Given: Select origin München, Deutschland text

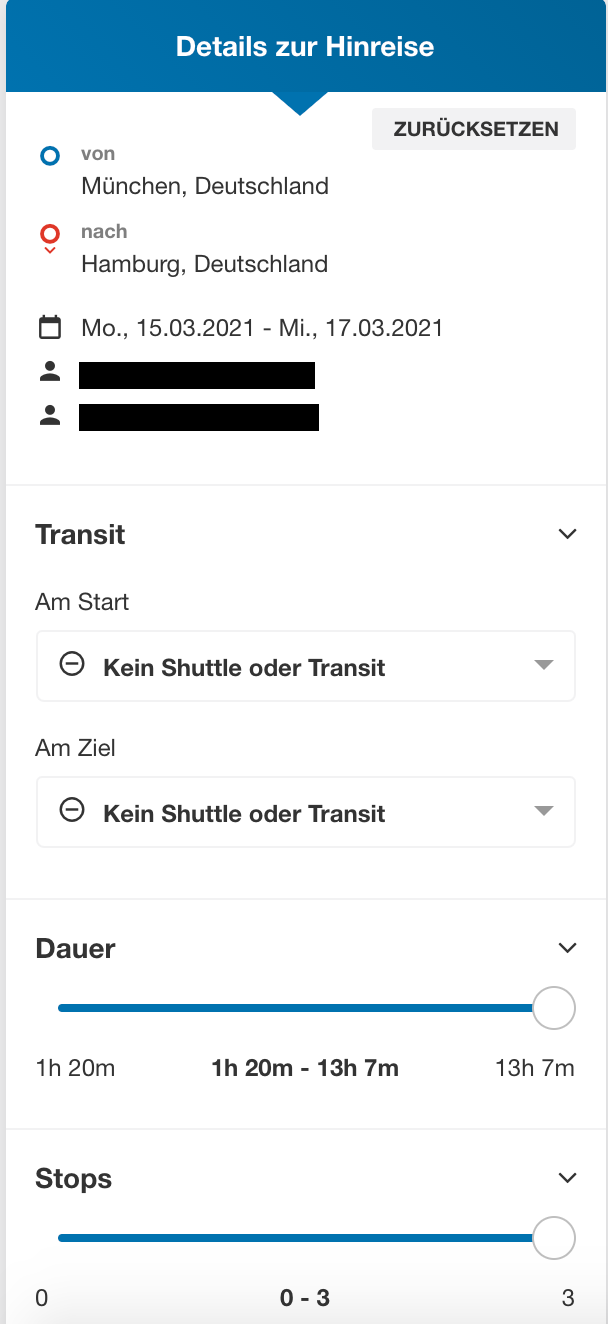Looking at the screenshot, I should tap(205, 186).
